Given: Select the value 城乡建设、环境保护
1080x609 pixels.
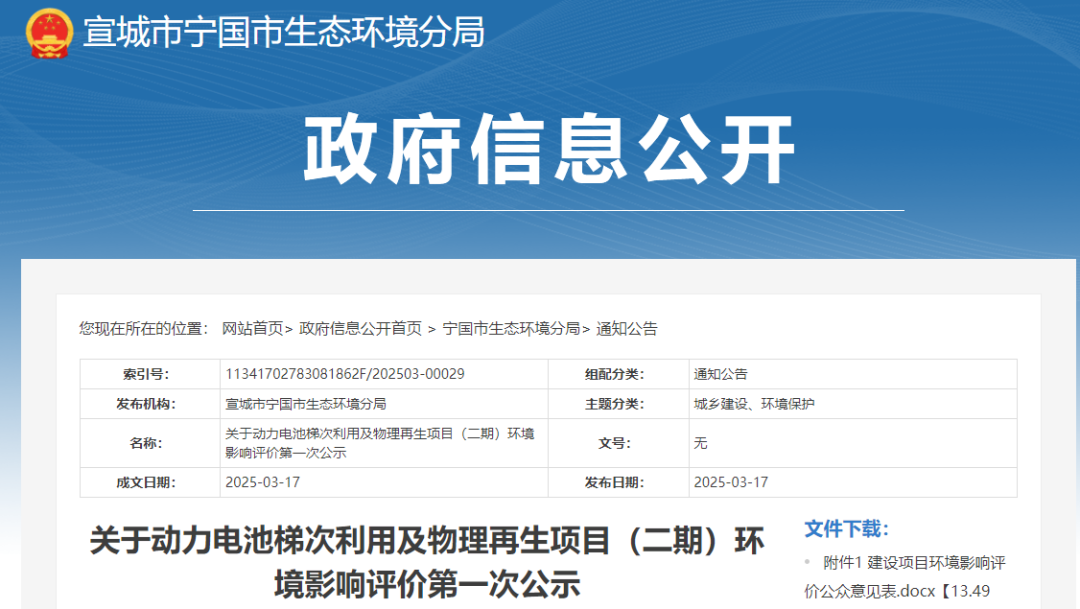Looking at the screenshot, I should (754, 404).
